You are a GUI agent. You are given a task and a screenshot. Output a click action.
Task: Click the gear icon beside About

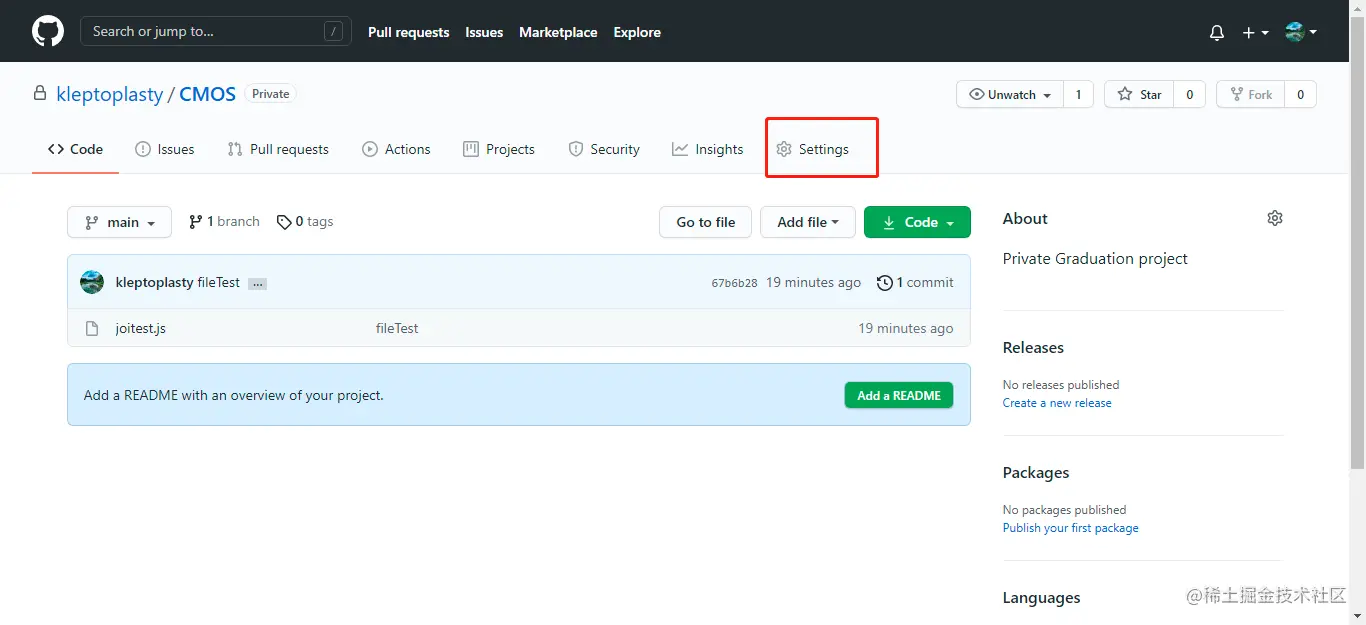tap(1275, 218)
